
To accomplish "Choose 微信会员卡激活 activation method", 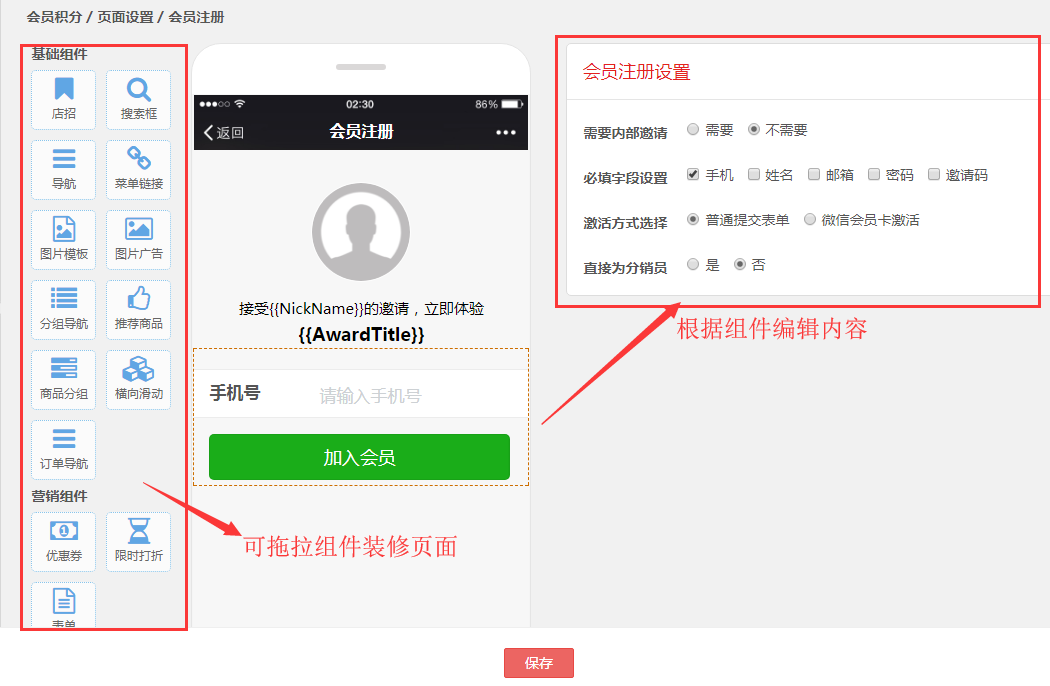I will [x=810, y=219].
